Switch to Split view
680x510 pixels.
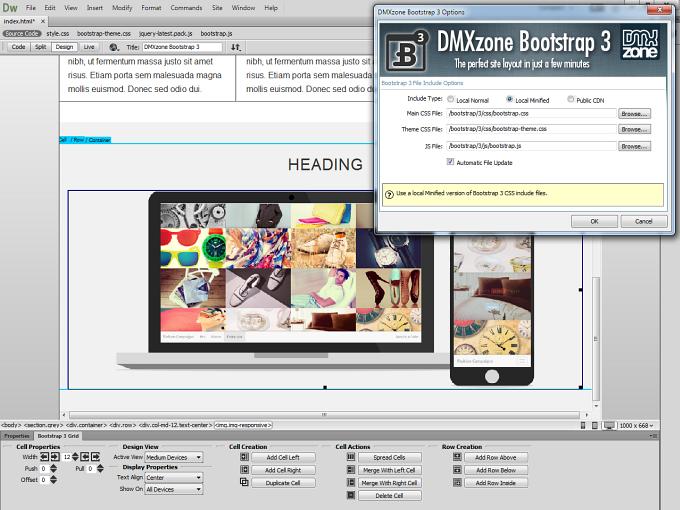pos(40,47)
